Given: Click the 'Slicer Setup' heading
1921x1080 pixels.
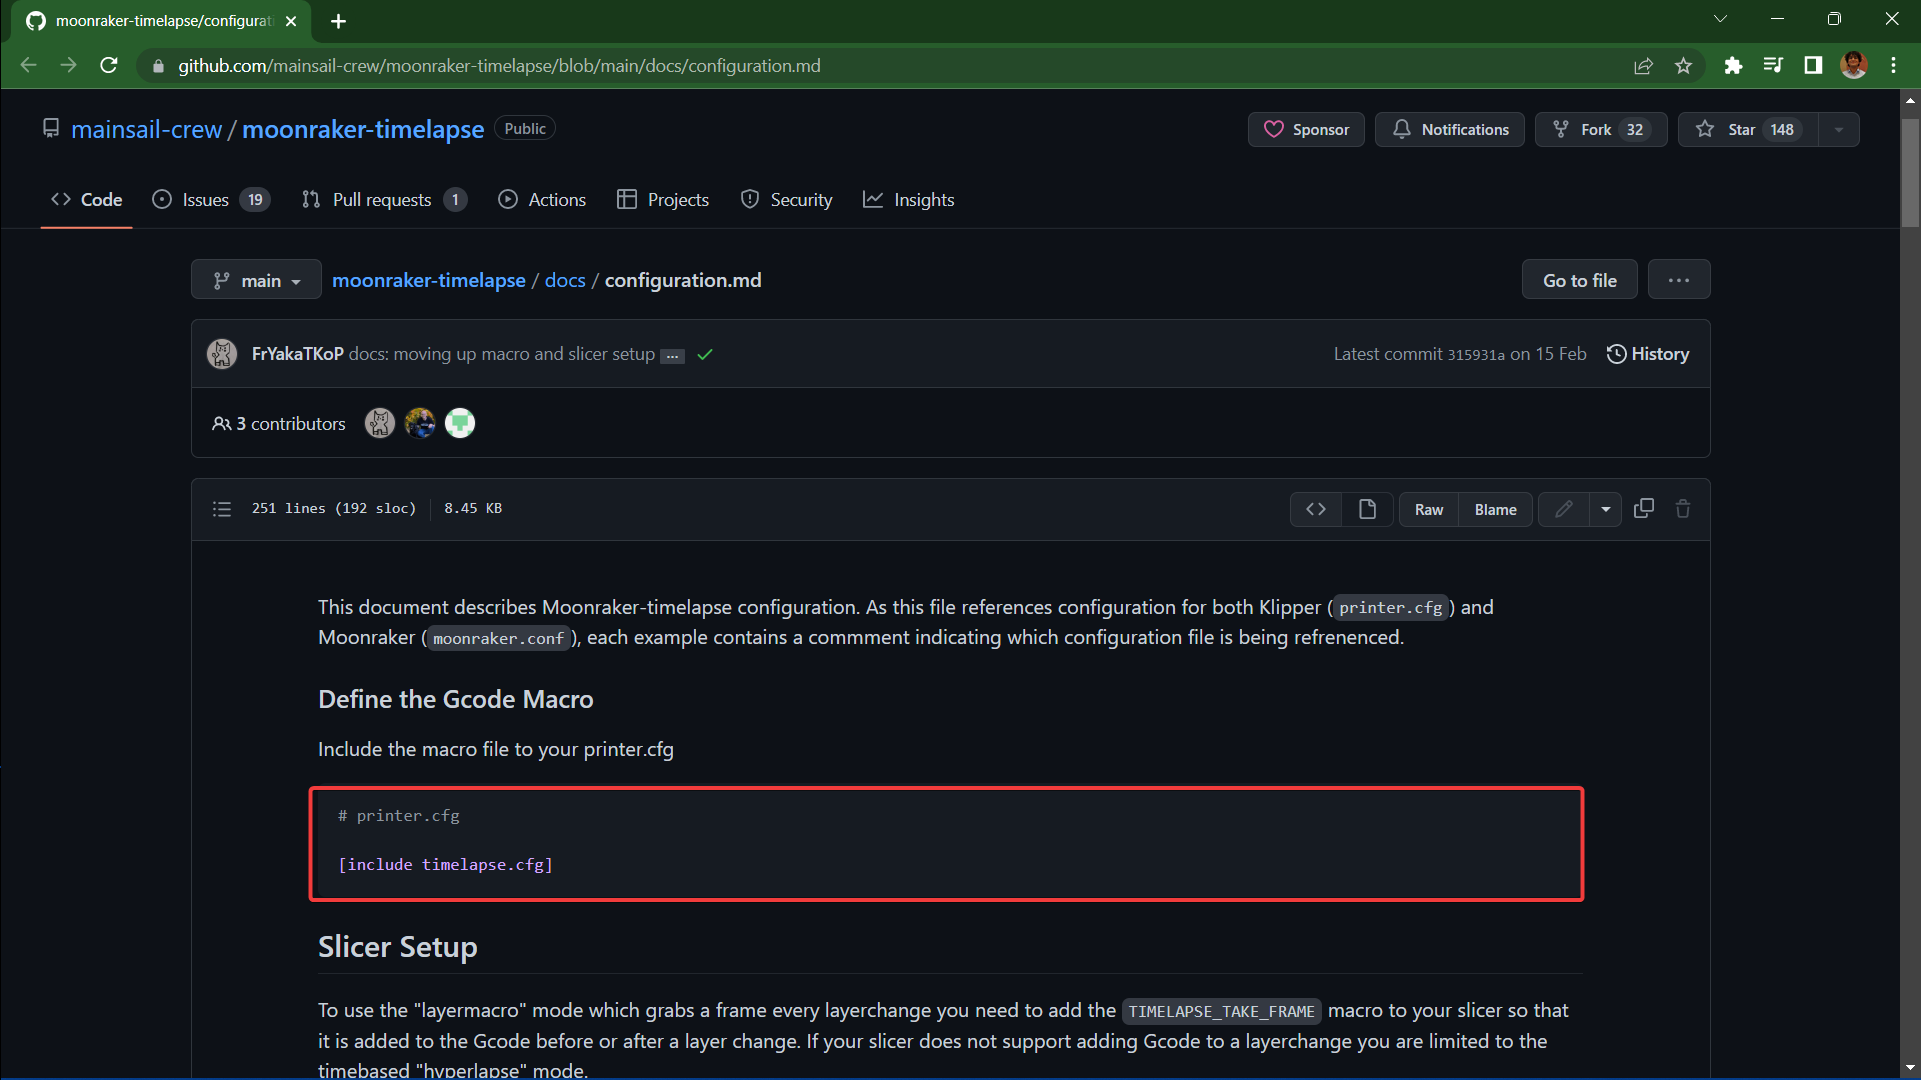Looking at the screenshot, I should coord(398,946).
